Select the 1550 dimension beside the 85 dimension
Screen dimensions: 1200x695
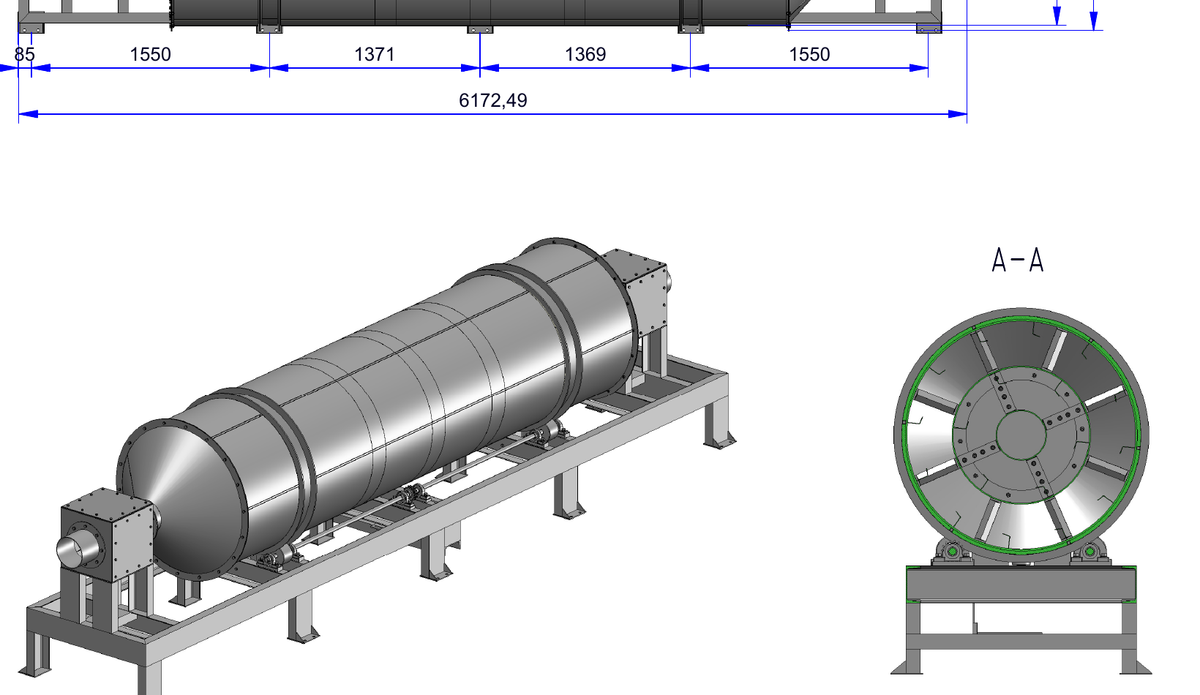150,55
